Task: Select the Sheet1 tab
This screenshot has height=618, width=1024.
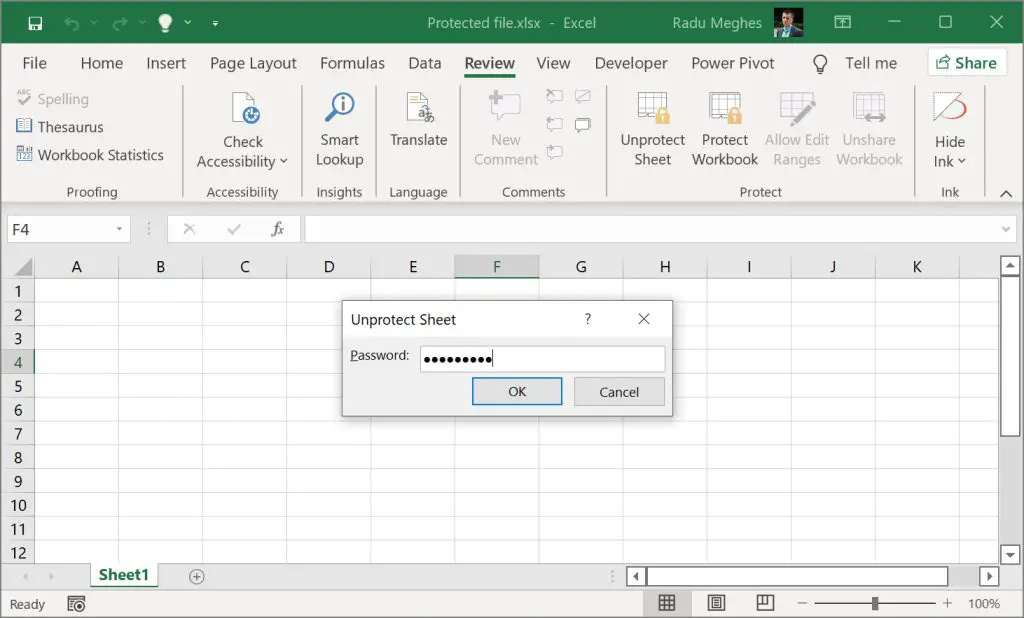Action: tap(123, 575)
